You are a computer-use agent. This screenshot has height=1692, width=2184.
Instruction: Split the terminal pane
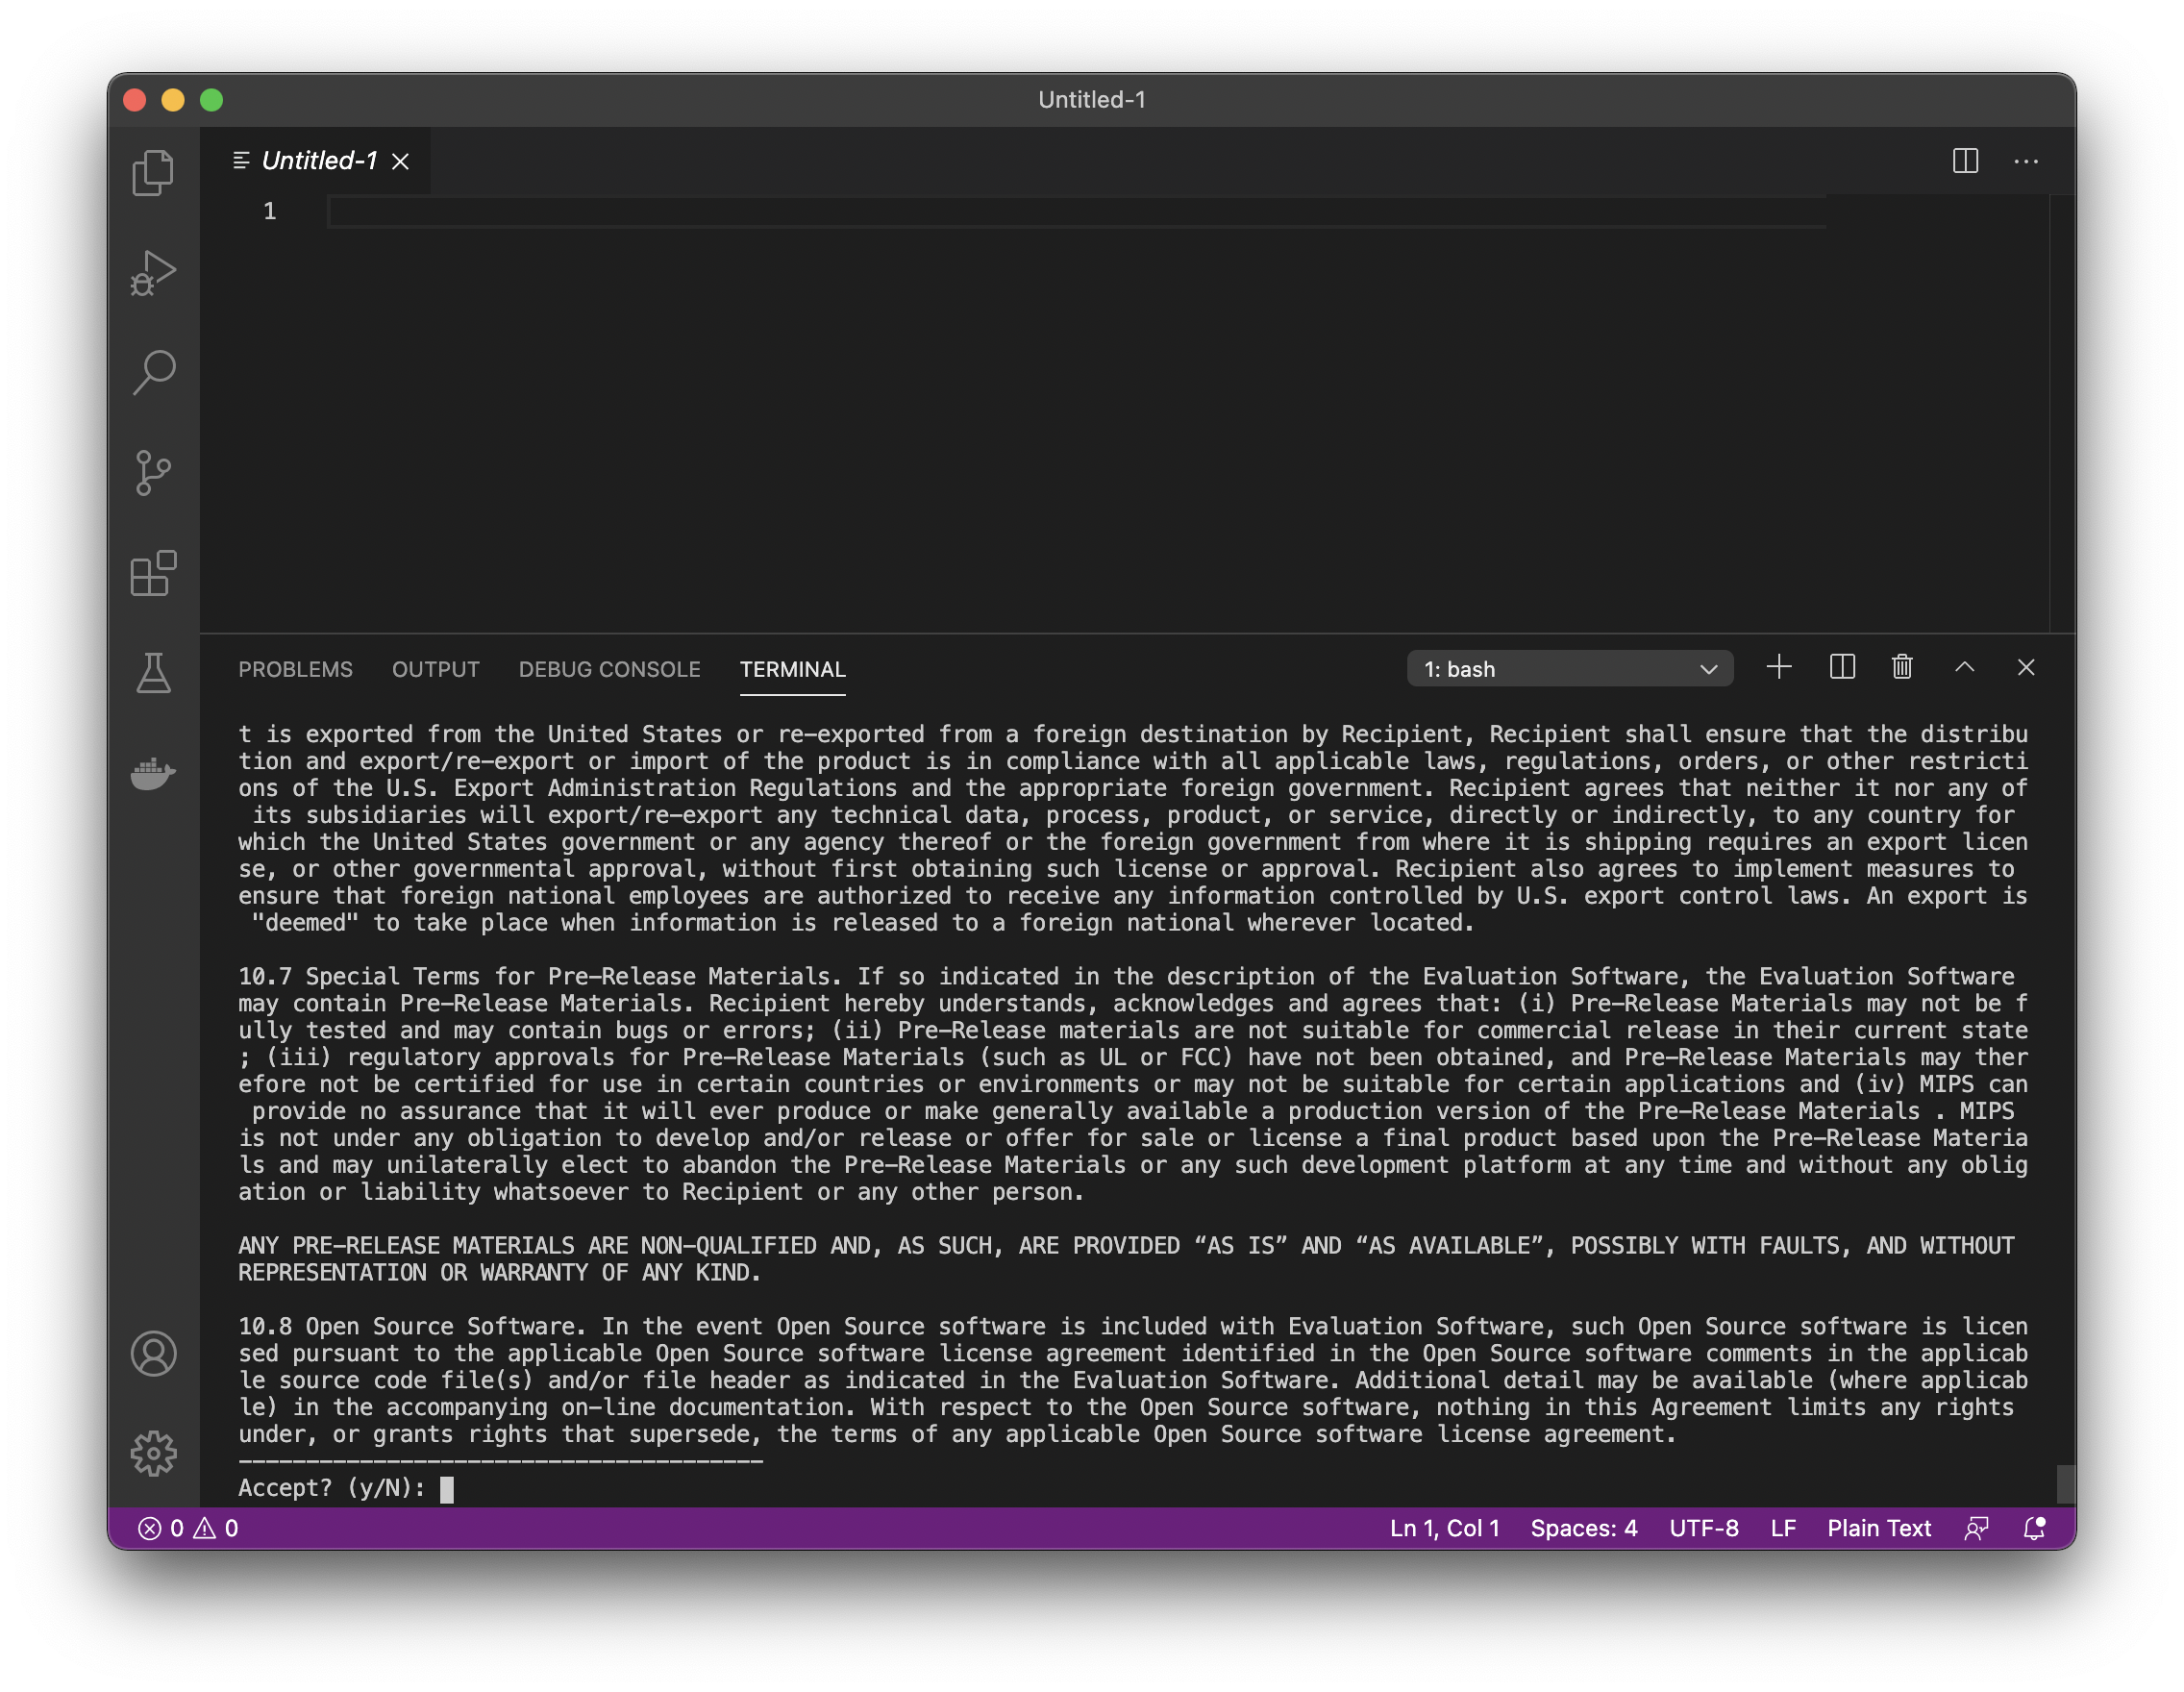click(x=1841, y=667)
